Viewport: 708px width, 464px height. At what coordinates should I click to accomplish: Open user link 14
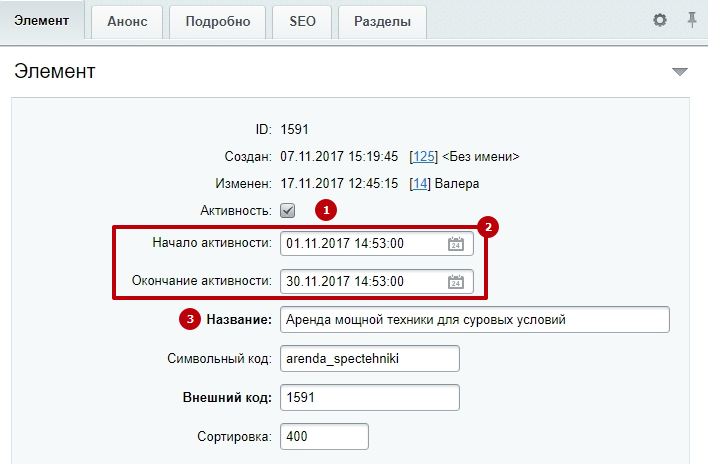[420, 184]
